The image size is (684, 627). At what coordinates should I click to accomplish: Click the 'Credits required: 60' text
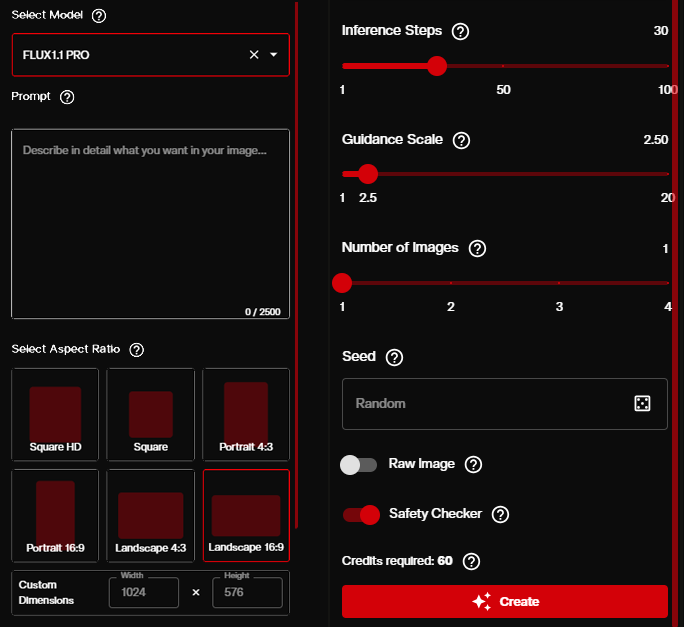click(397, 561)
